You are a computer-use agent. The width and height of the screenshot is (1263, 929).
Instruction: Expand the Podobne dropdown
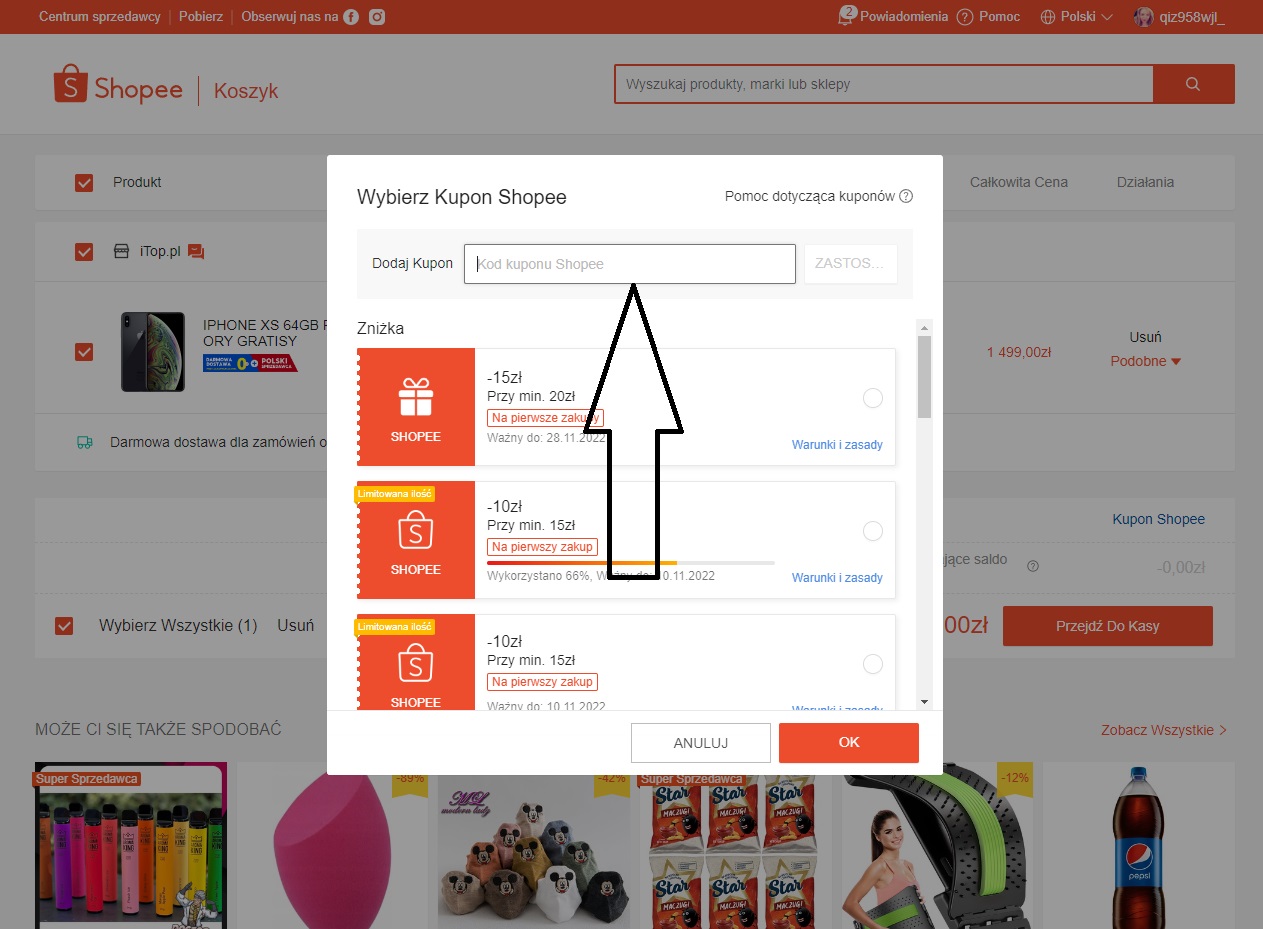coord(1145,361)
